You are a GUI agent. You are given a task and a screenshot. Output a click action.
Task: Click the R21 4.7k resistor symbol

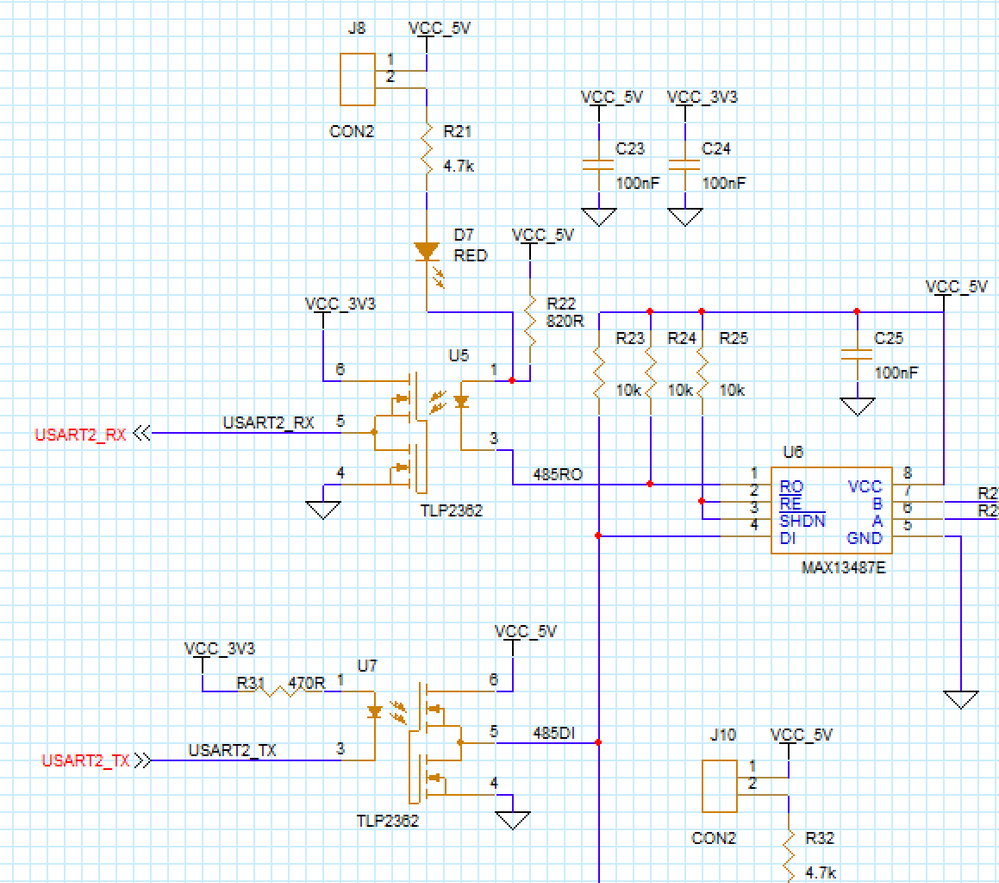pyautogui.click(x=427, y=148)
